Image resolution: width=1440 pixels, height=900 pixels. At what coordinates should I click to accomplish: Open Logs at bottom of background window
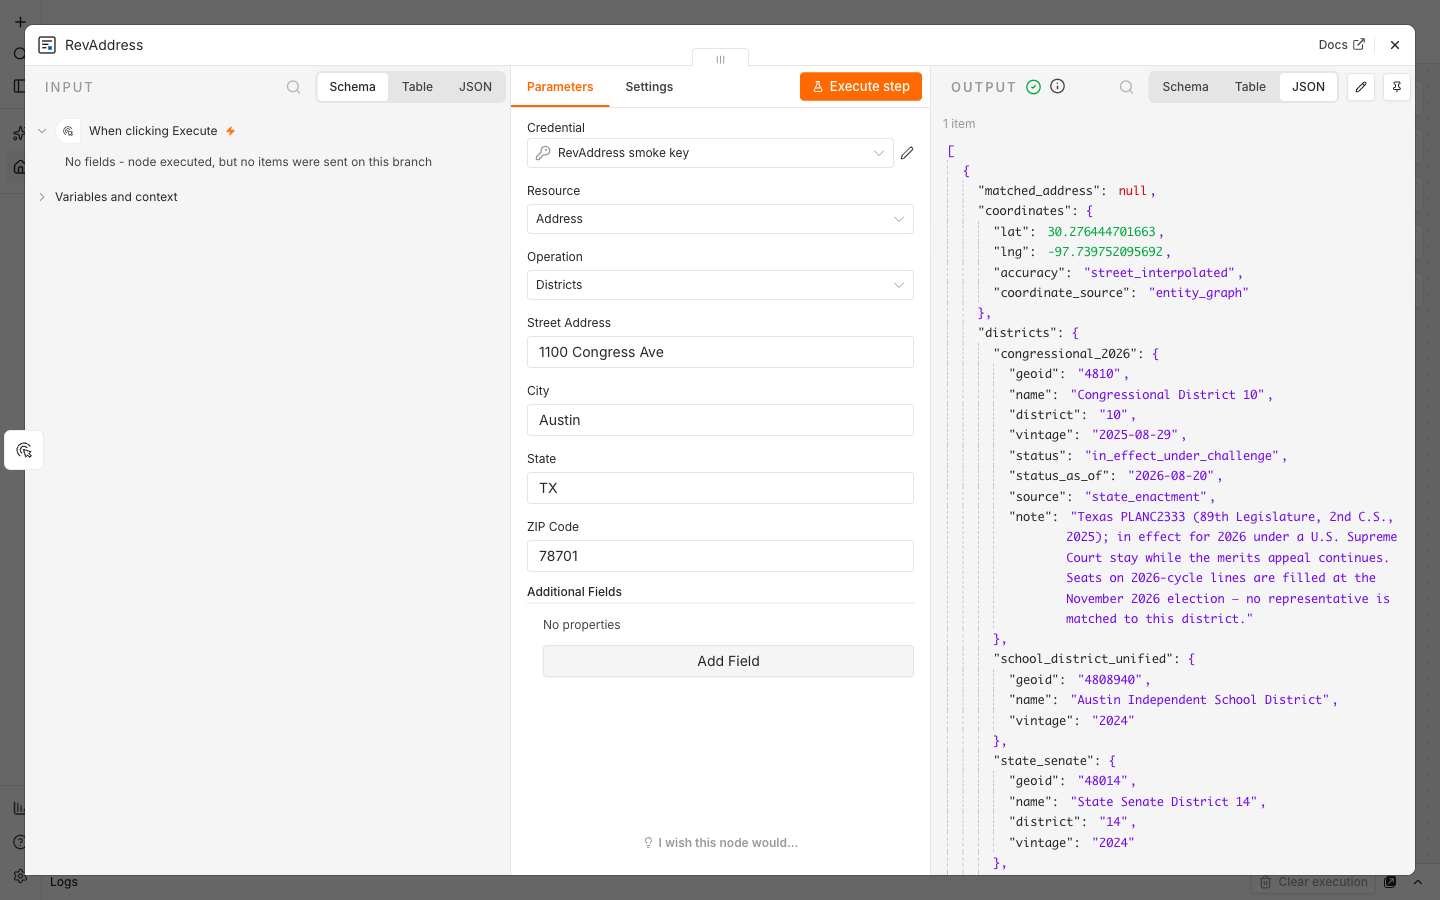tap(64, 882)
